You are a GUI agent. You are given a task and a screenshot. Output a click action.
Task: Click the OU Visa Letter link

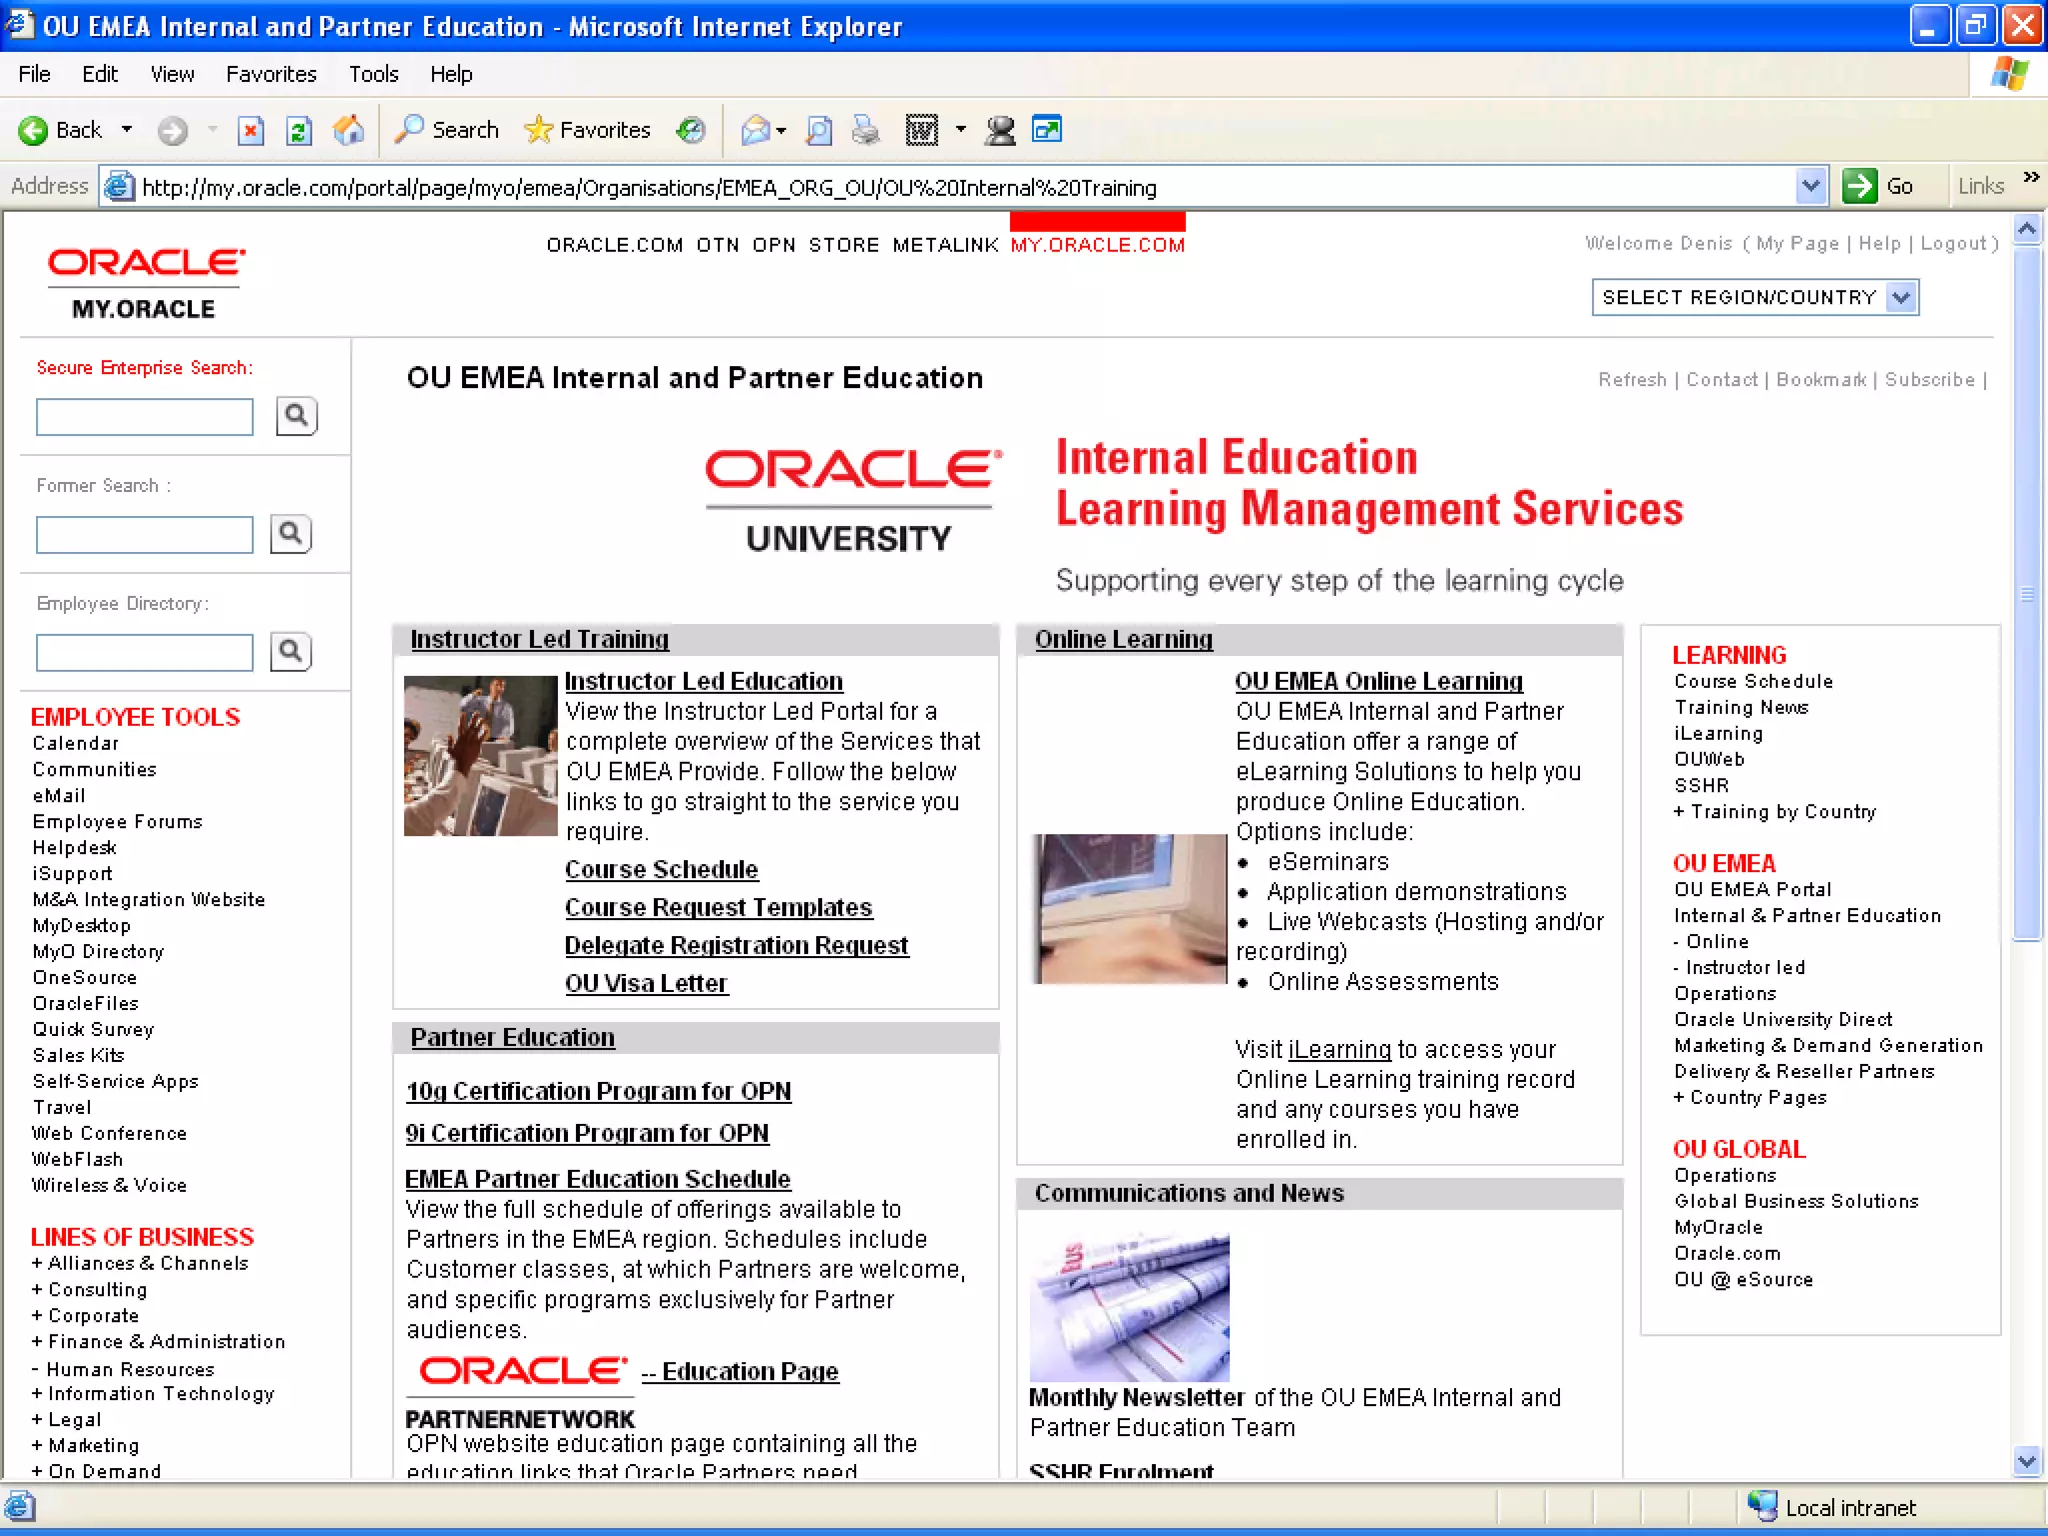(646, 983)
